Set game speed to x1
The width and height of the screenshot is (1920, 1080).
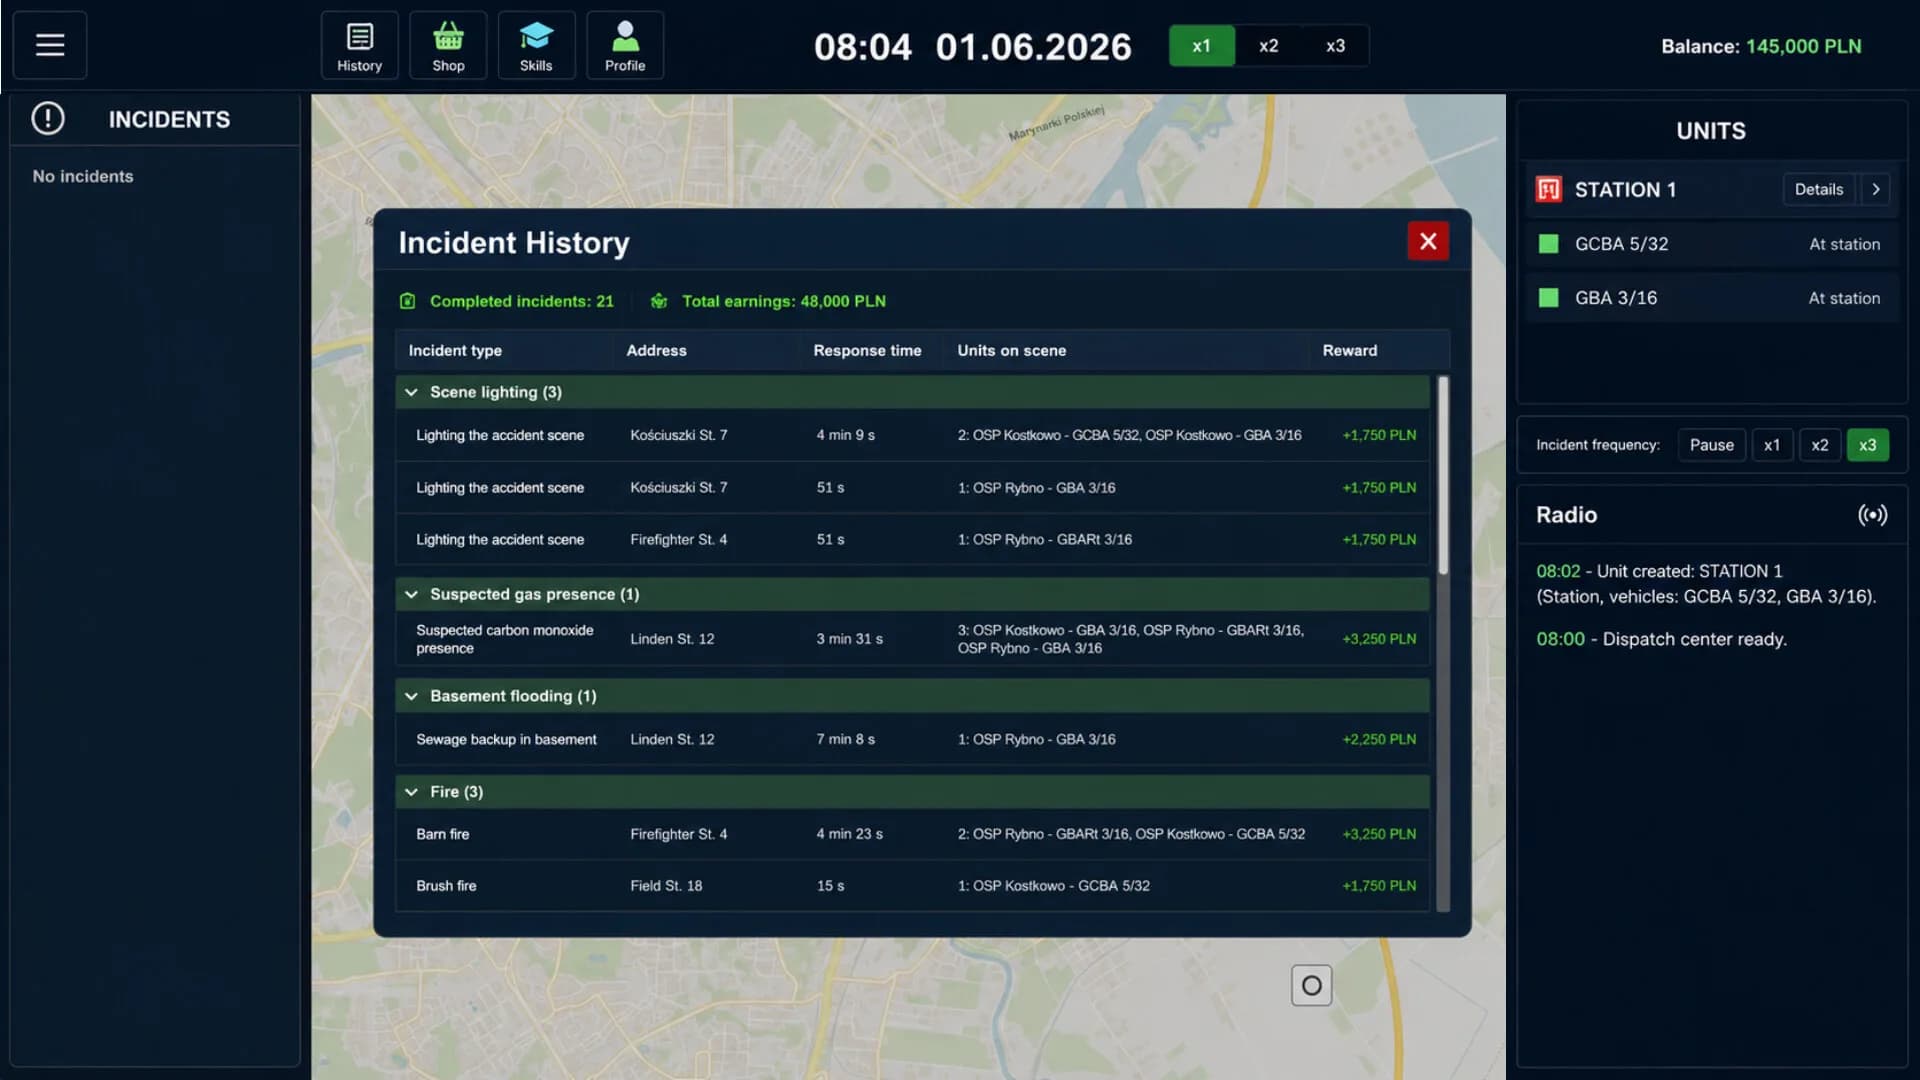coord(1202,46)
